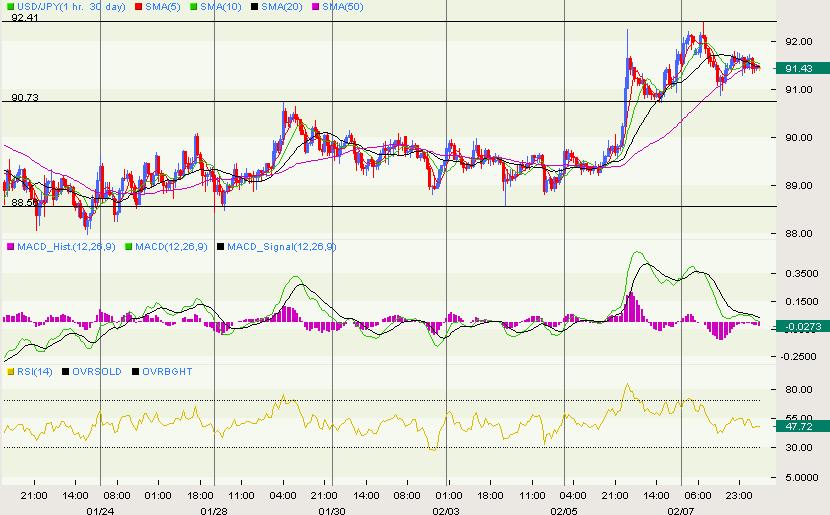The height and width of the screenshot is (515, 830).
Task: Select the RSI(14) legend label
Action: pos(35,372)
